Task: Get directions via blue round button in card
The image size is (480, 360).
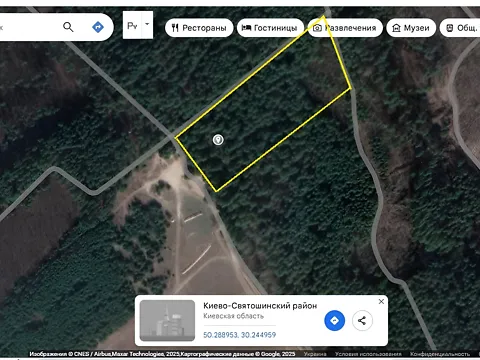Action: pyautogui.click(x=334, y=320)
